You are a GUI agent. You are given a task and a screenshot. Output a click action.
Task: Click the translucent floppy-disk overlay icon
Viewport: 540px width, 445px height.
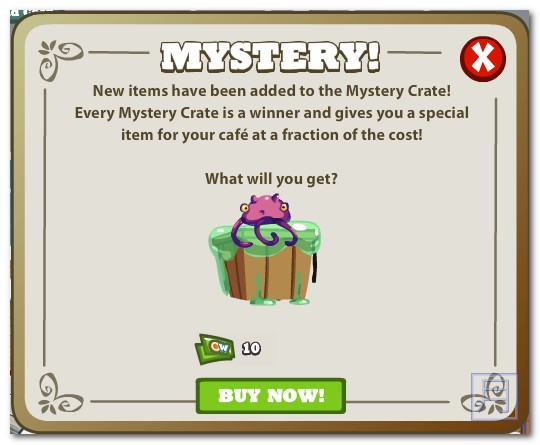tap(494, 396)
